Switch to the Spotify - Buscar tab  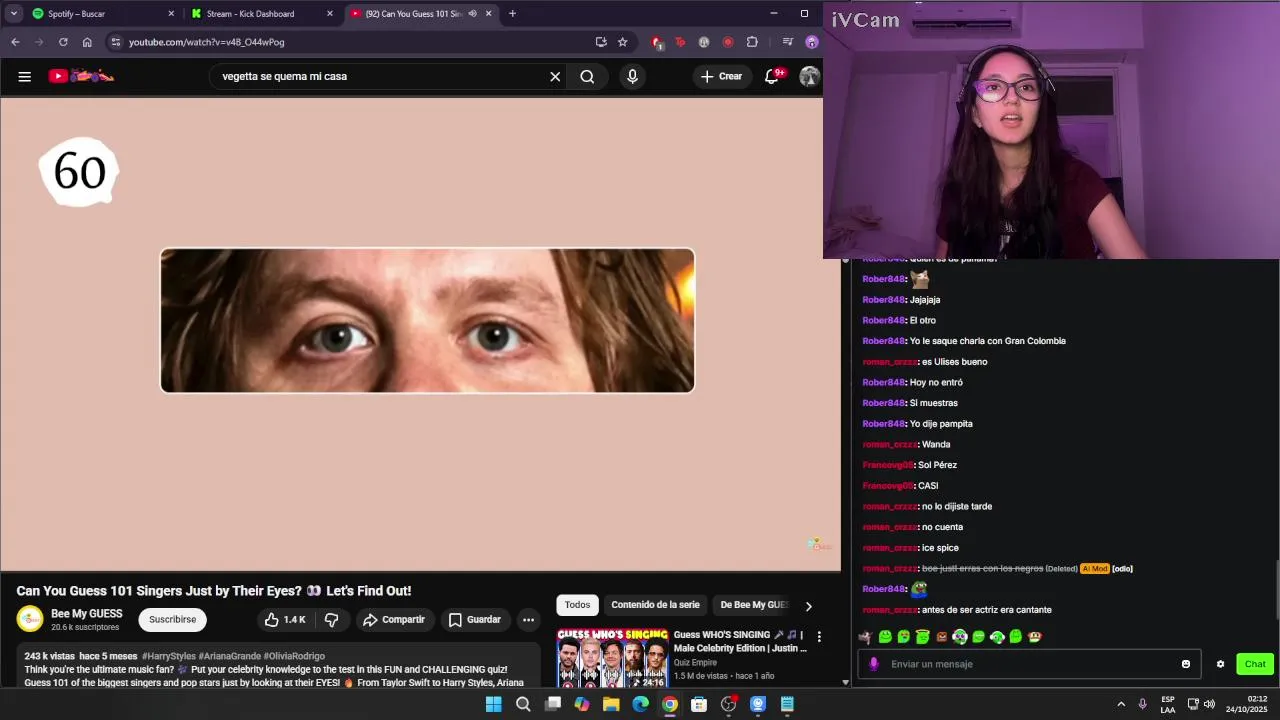coord(104,14)
